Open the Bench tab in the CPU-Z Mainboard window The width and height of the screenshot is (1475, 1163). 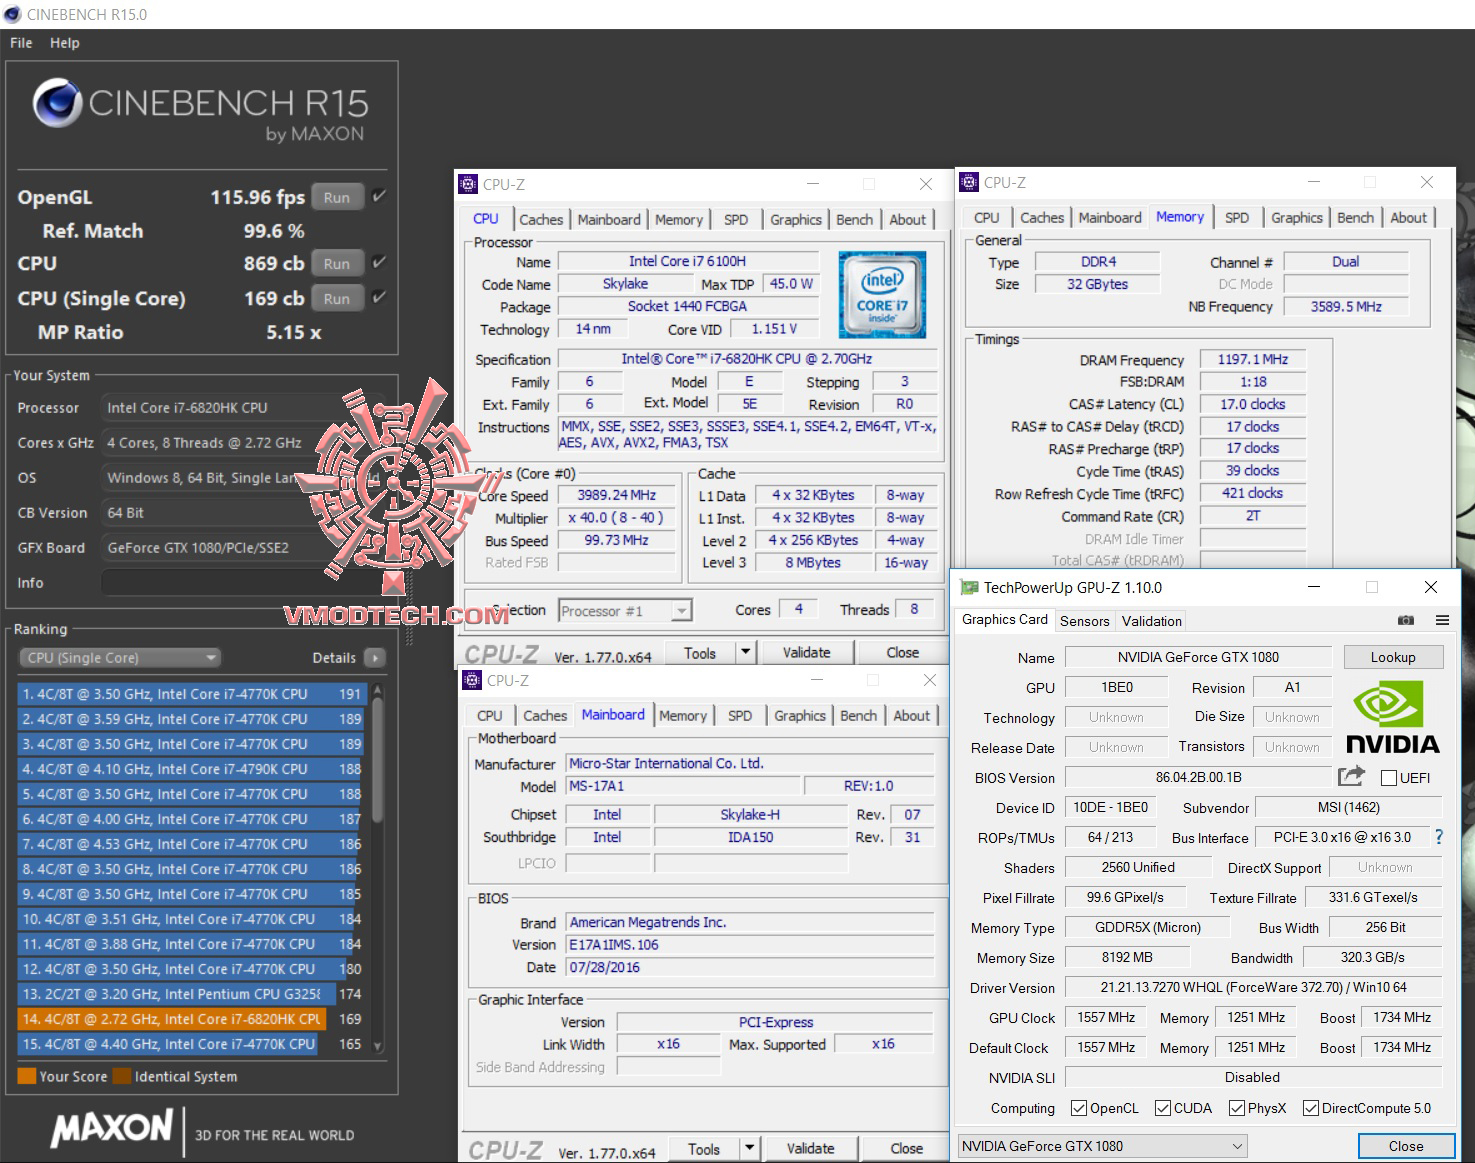[x=858, y=716]
